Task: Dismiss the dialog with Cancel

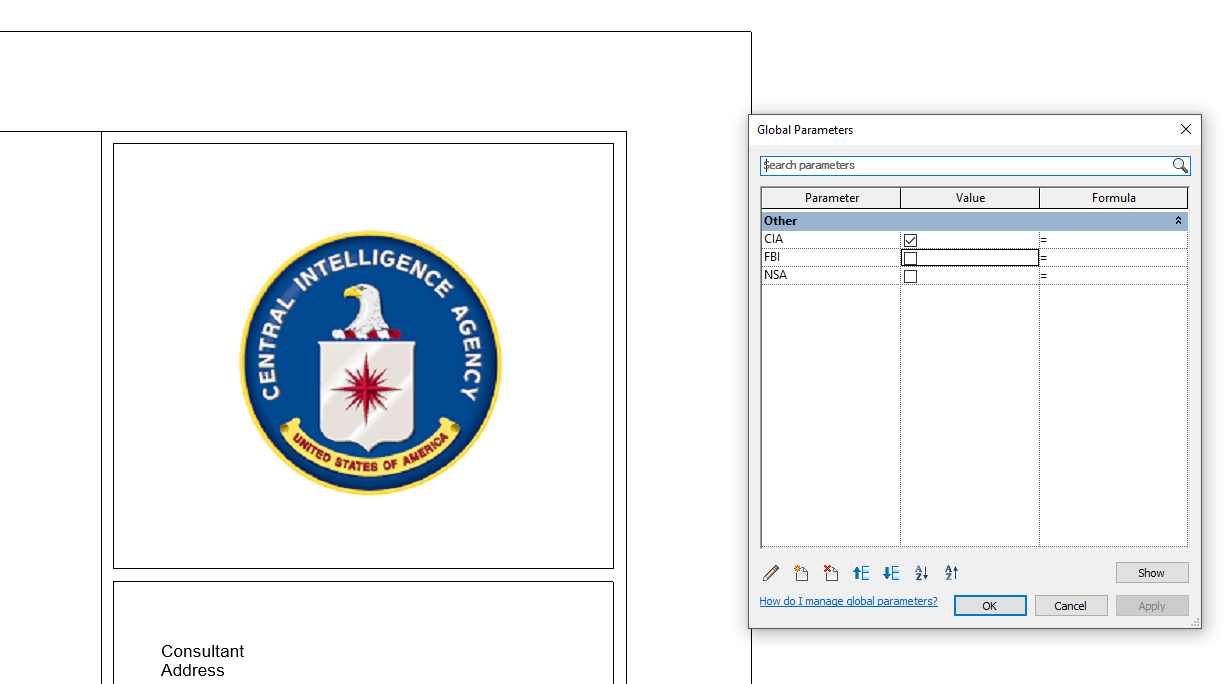Action: (1071, 605)
